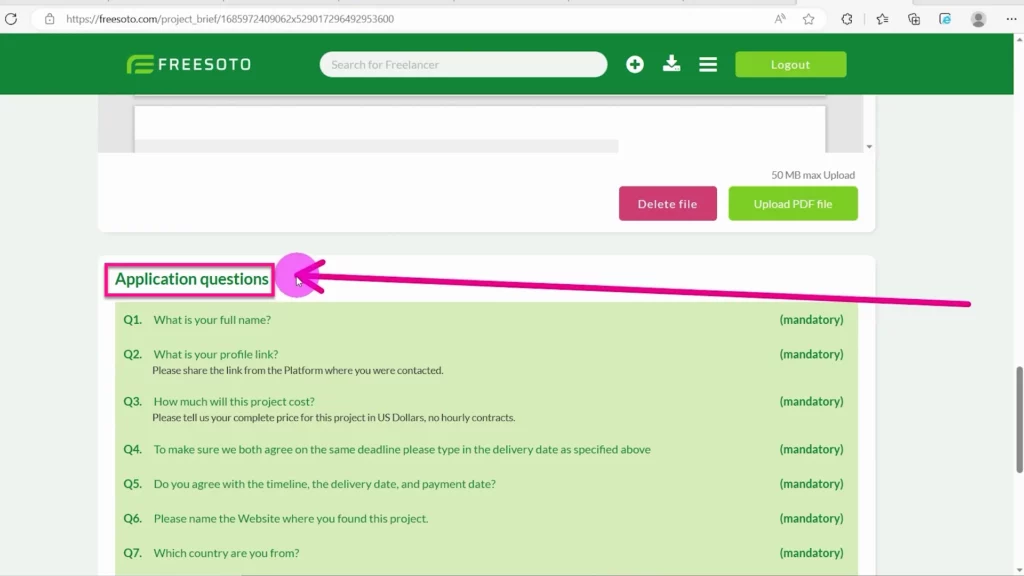Select Q3 'How much will this project cost?'
Screen dimensions: 1024x576
pos(234,401)
